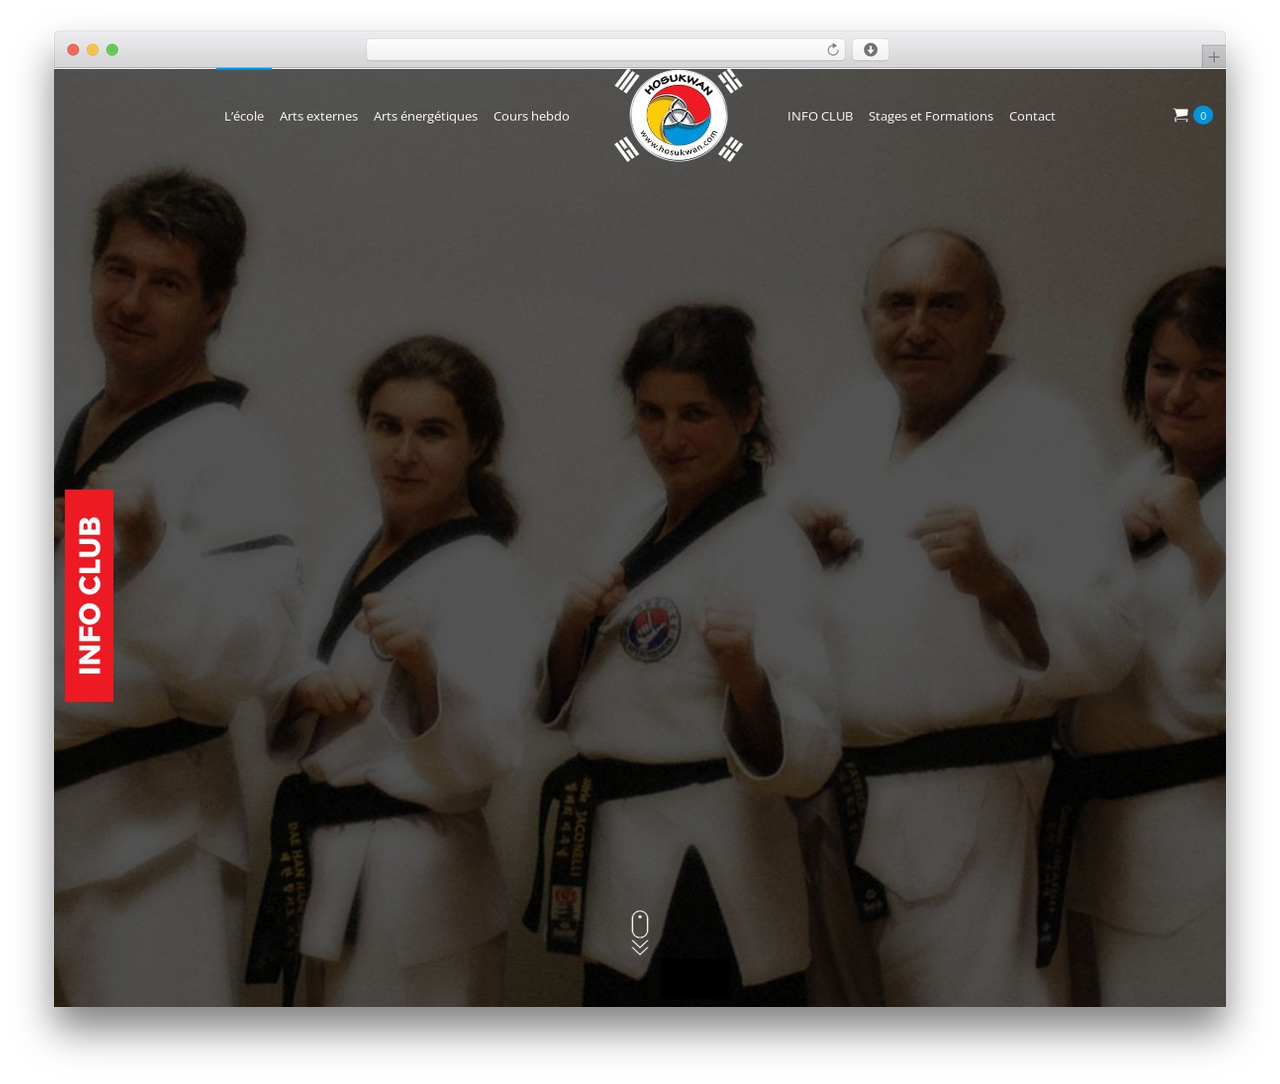Click the Hosukwan logo
Viewport: 1280px width, 1084px height.
678,115
